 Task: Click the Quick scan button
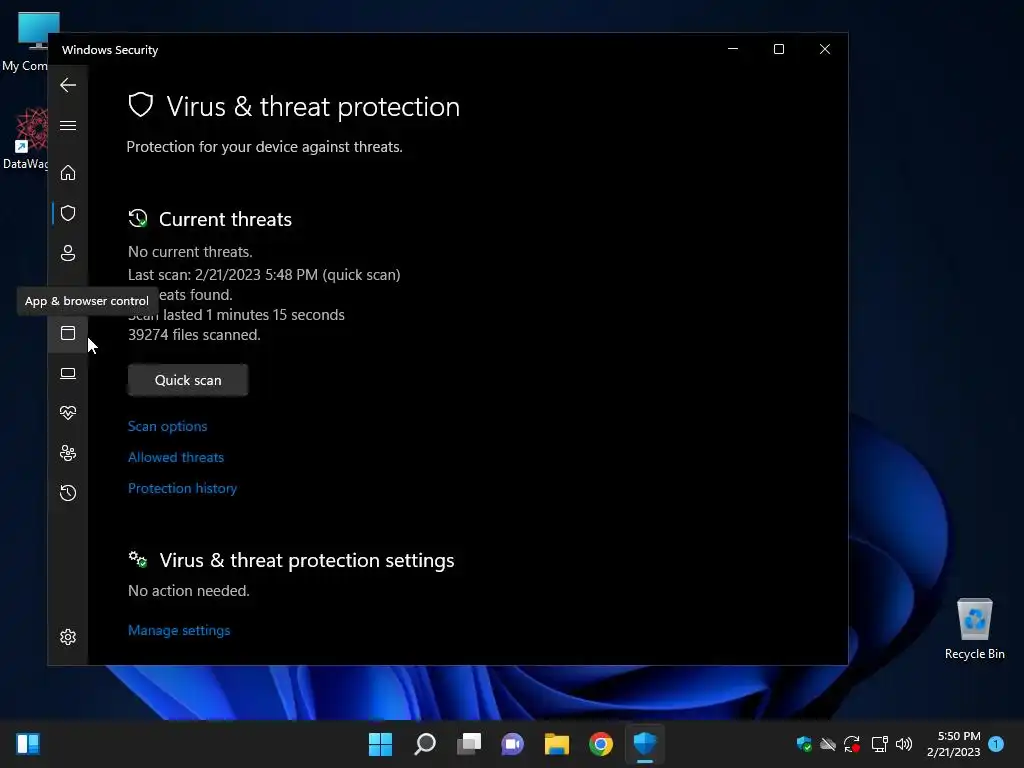coord(188,380)
